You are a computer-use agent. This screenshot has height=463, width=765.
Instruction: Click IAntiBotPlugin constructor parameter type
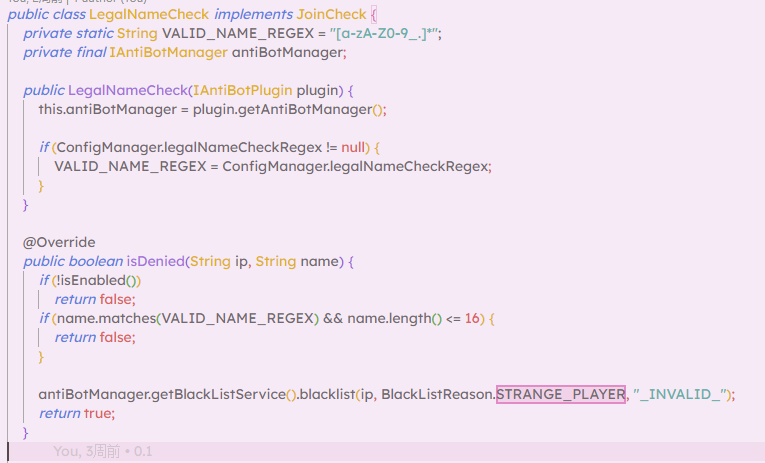click(x=242, y=90)
